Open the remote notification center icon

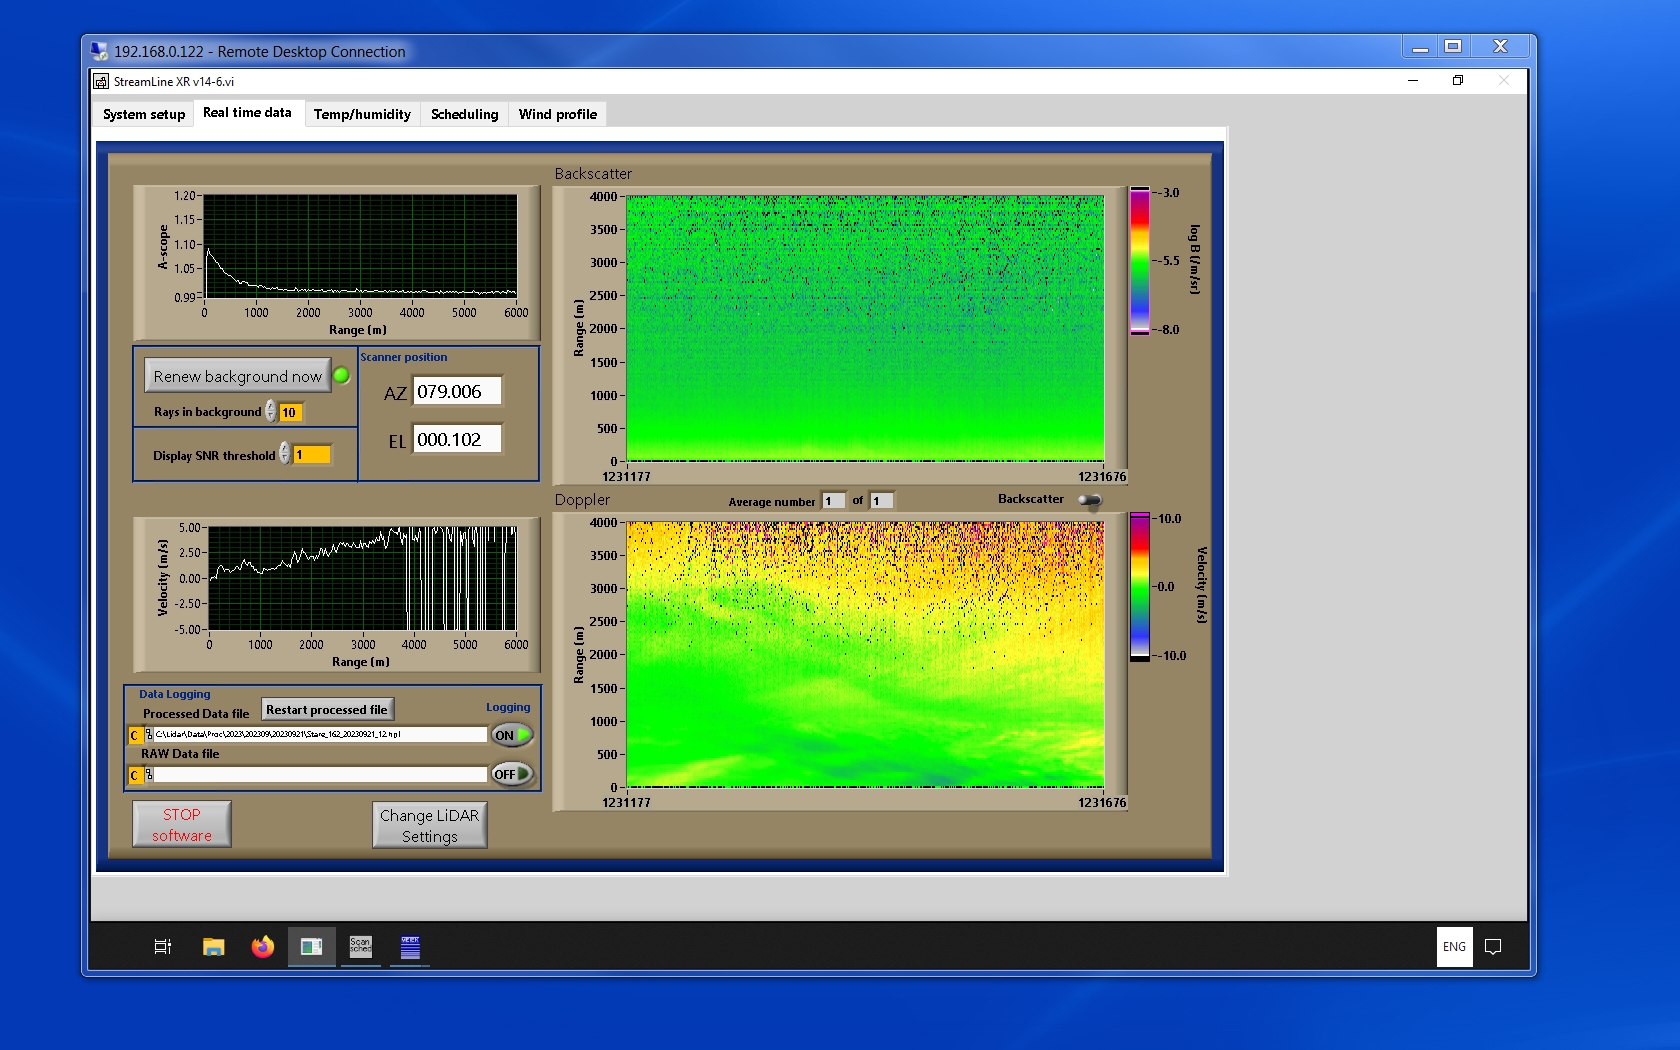[1493, 946]
